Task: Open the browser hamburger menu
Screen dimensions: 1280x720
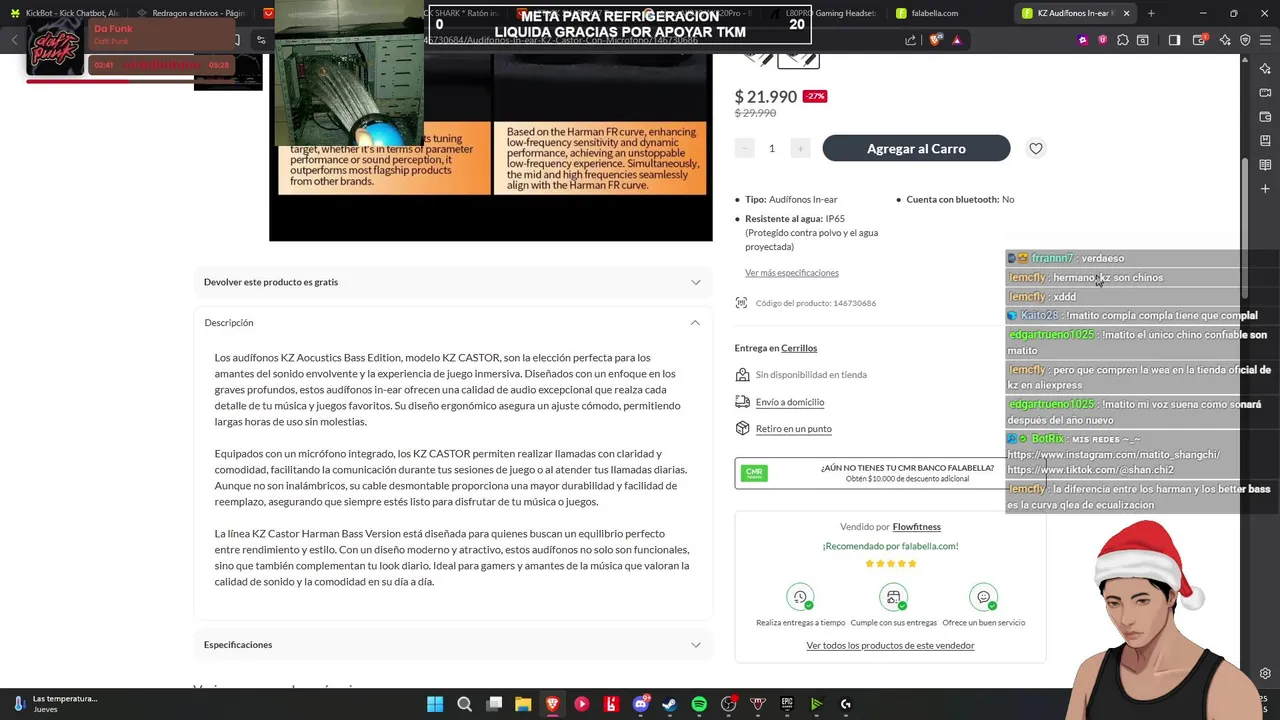Action: [x=1265, y=40]
